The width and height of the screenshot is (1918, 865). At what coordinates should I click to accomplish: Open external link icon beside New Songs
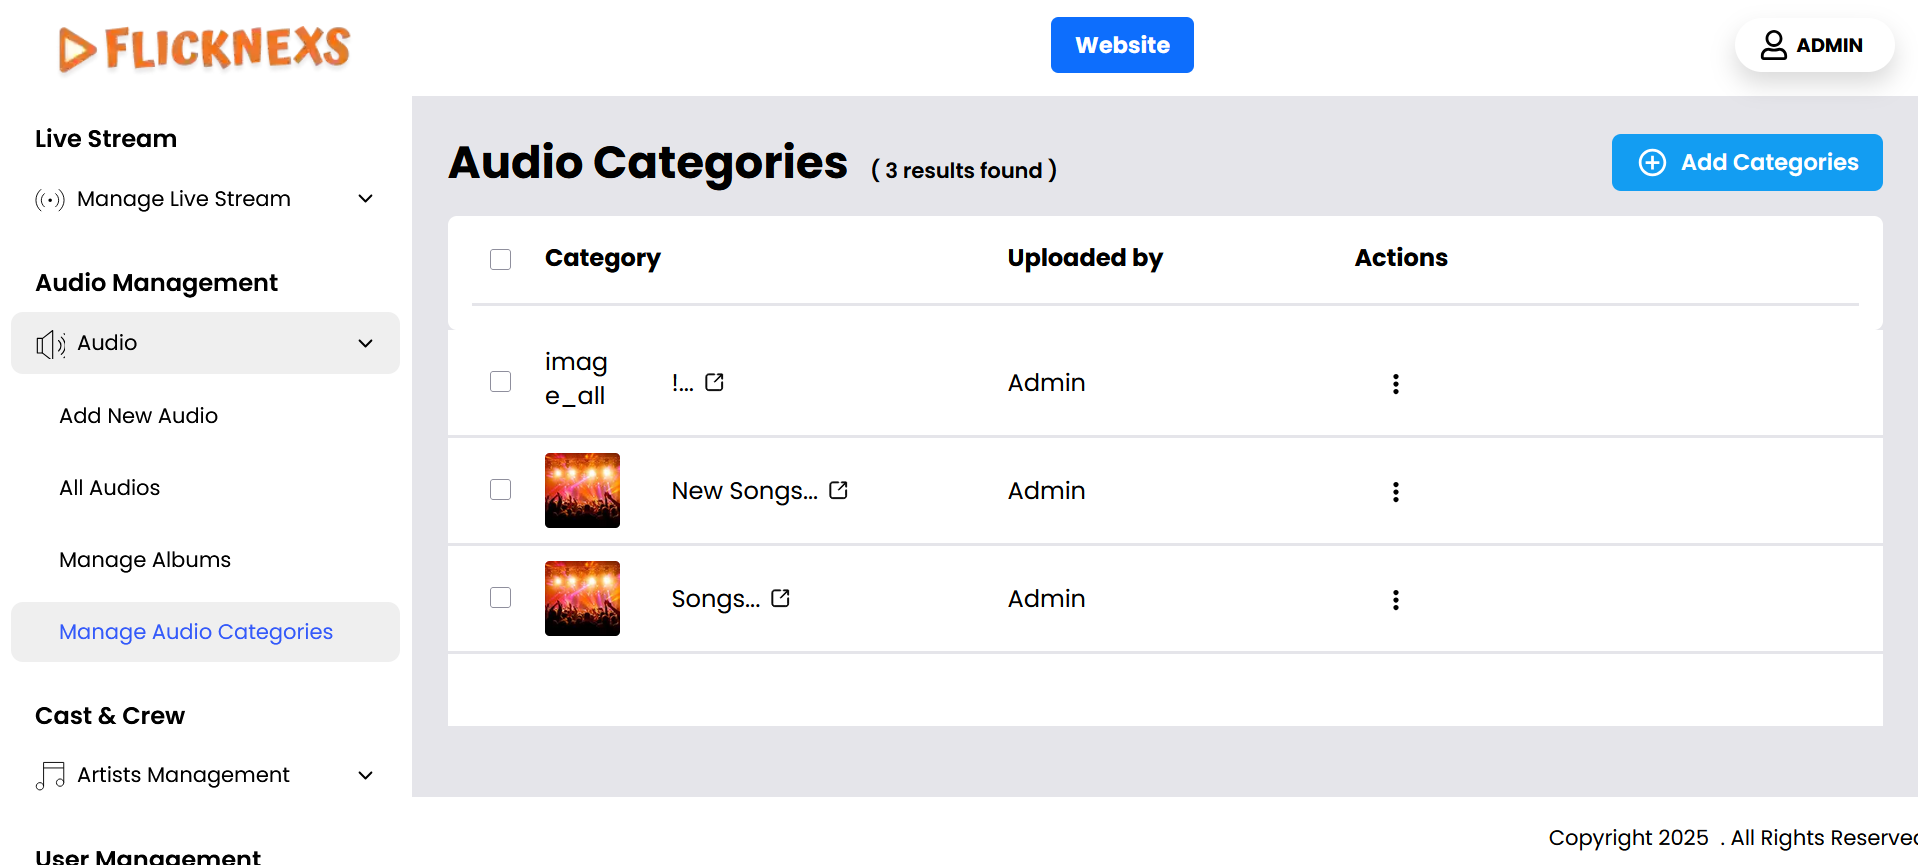point(838,490)
